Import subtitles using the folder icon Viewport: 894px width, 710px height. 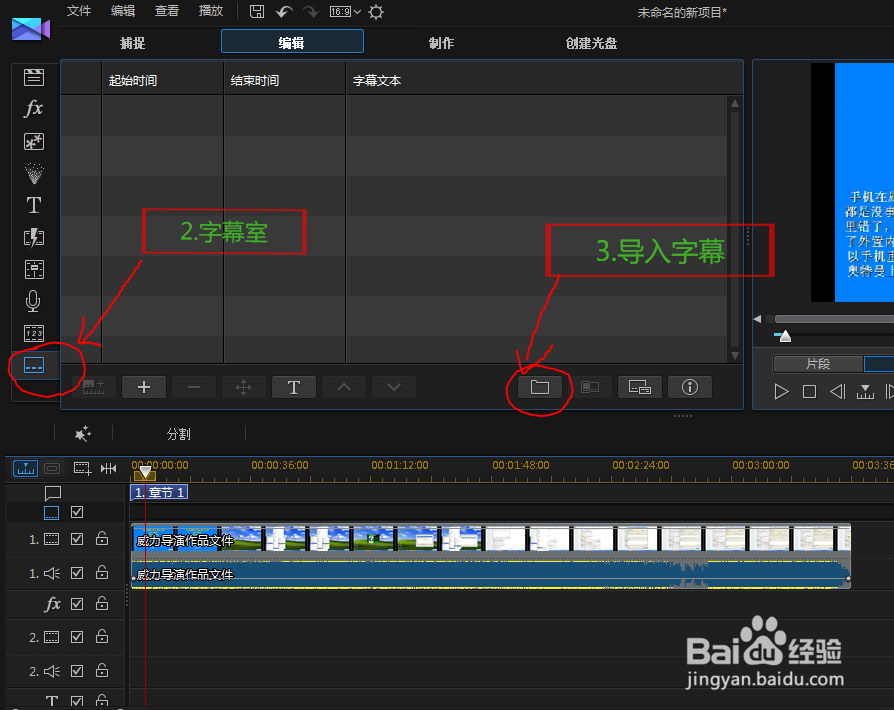539,387
